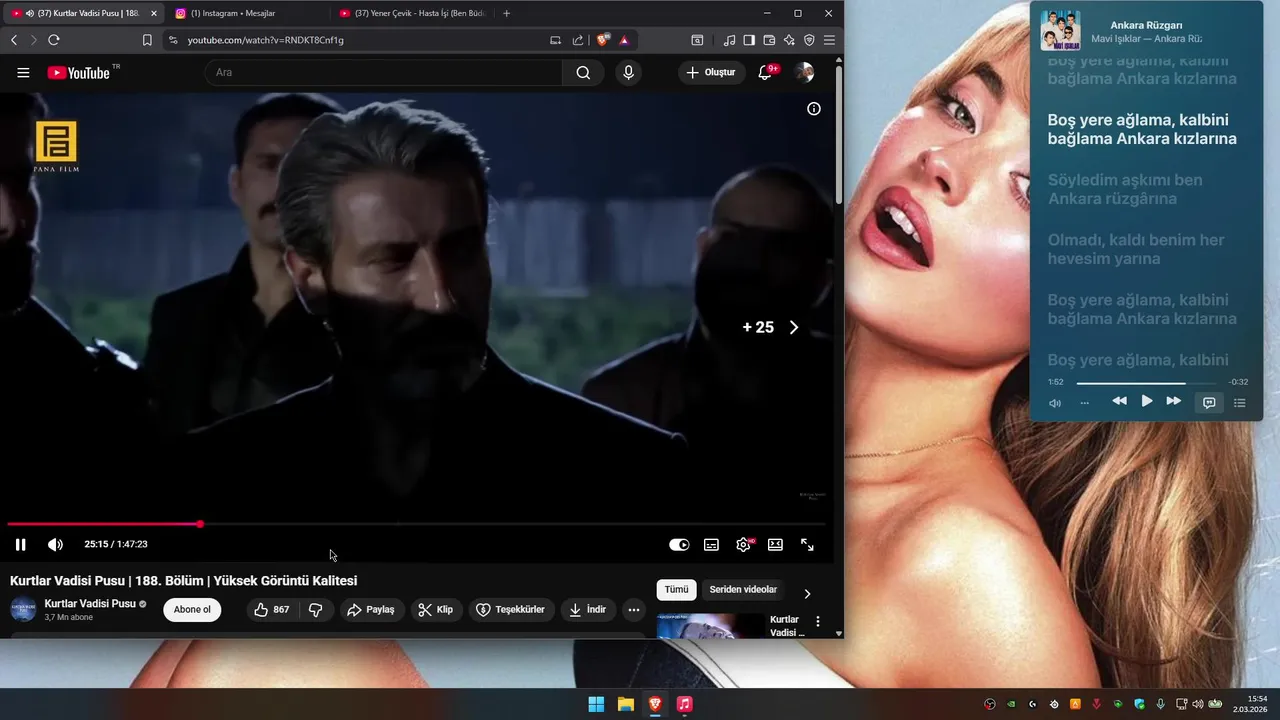Open the Windows Start button

[596, 704]
